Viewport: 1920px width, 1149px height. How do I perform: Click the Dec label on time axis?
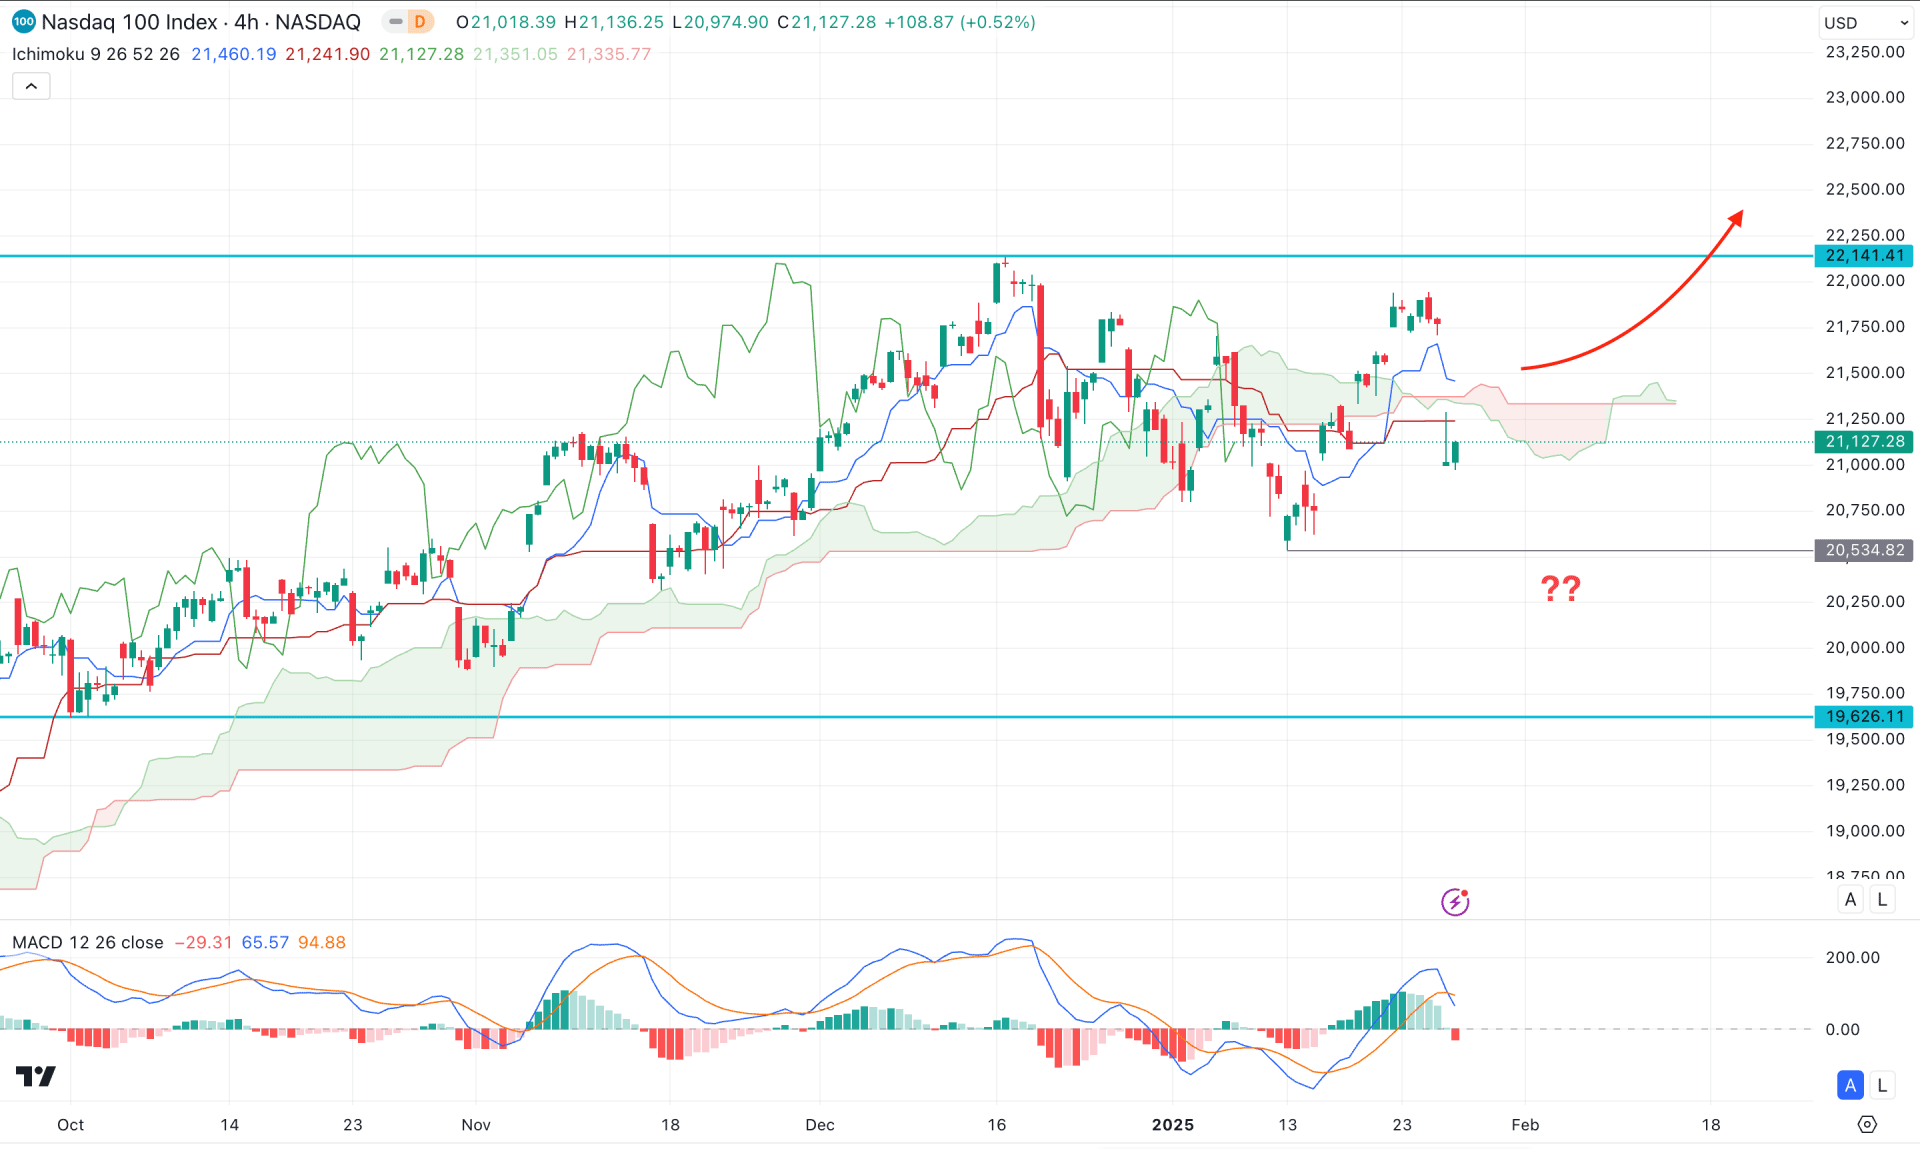[820, 1125]
